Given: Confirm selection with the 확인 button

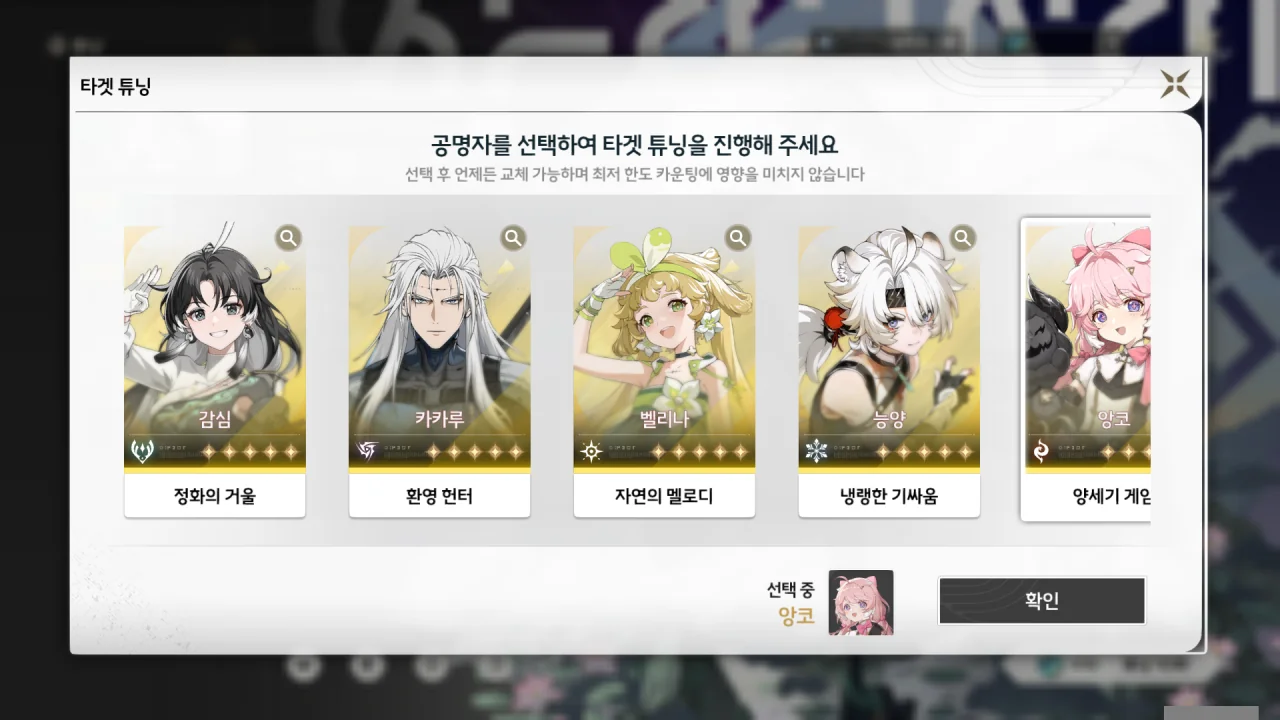Looking at the screenshot, I should point(1042,601).
